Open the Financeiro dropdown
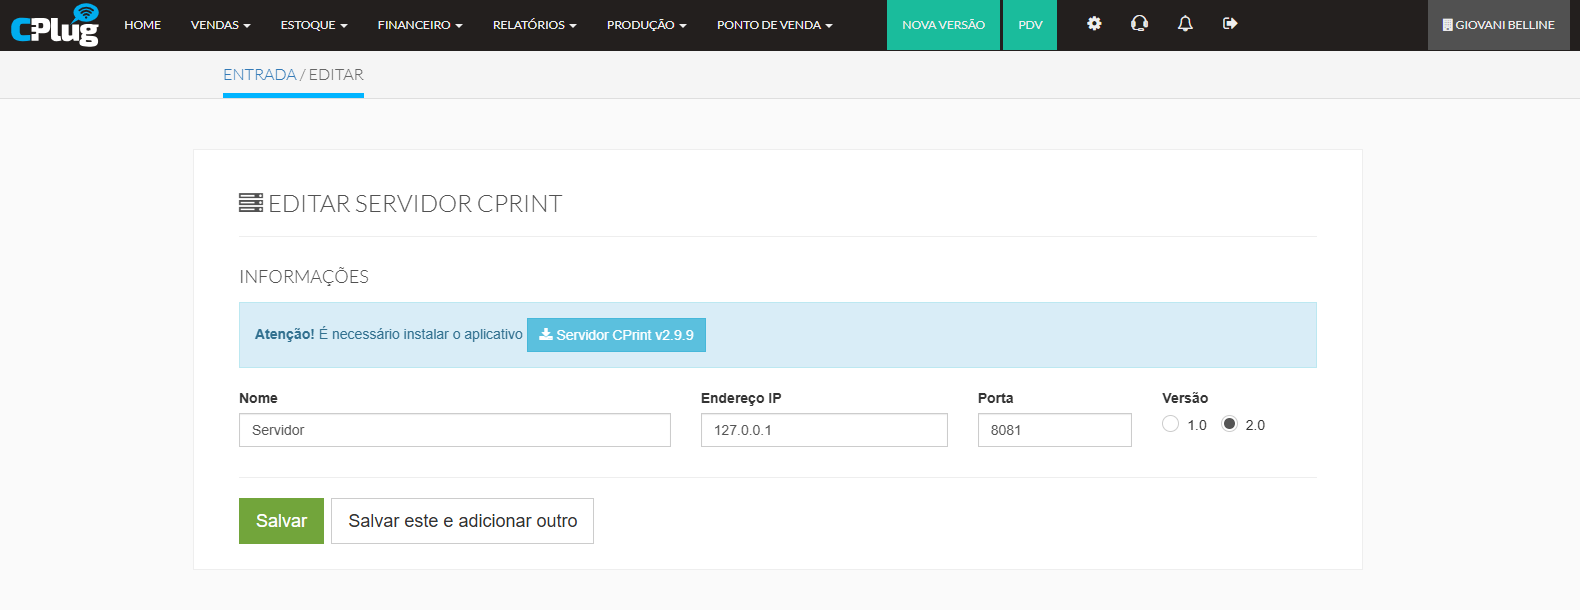 pos(420,25)
